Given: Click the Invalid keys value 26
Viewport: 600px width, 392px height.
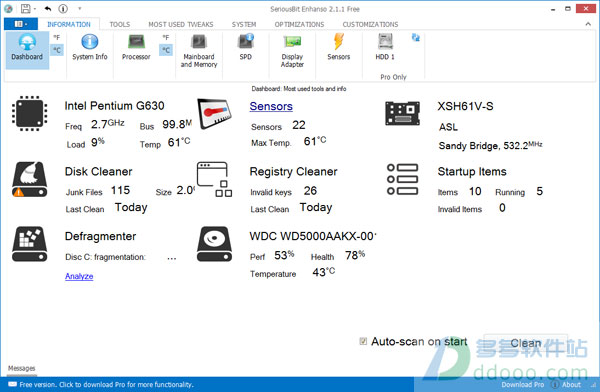Looking at the screenshot, I should coord(310,190).
